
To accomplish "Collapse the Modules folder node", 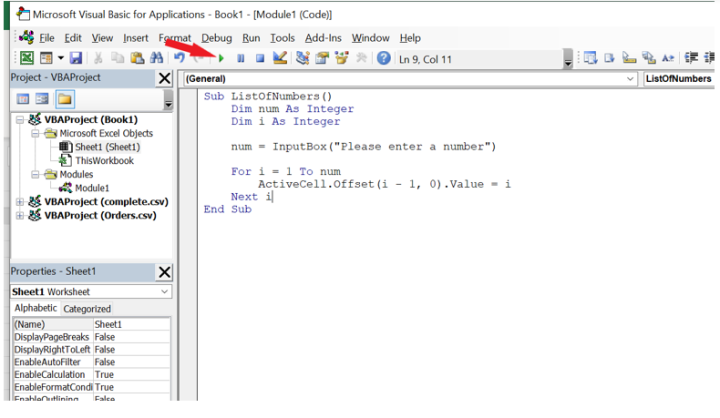I will [x=35, y=175].
